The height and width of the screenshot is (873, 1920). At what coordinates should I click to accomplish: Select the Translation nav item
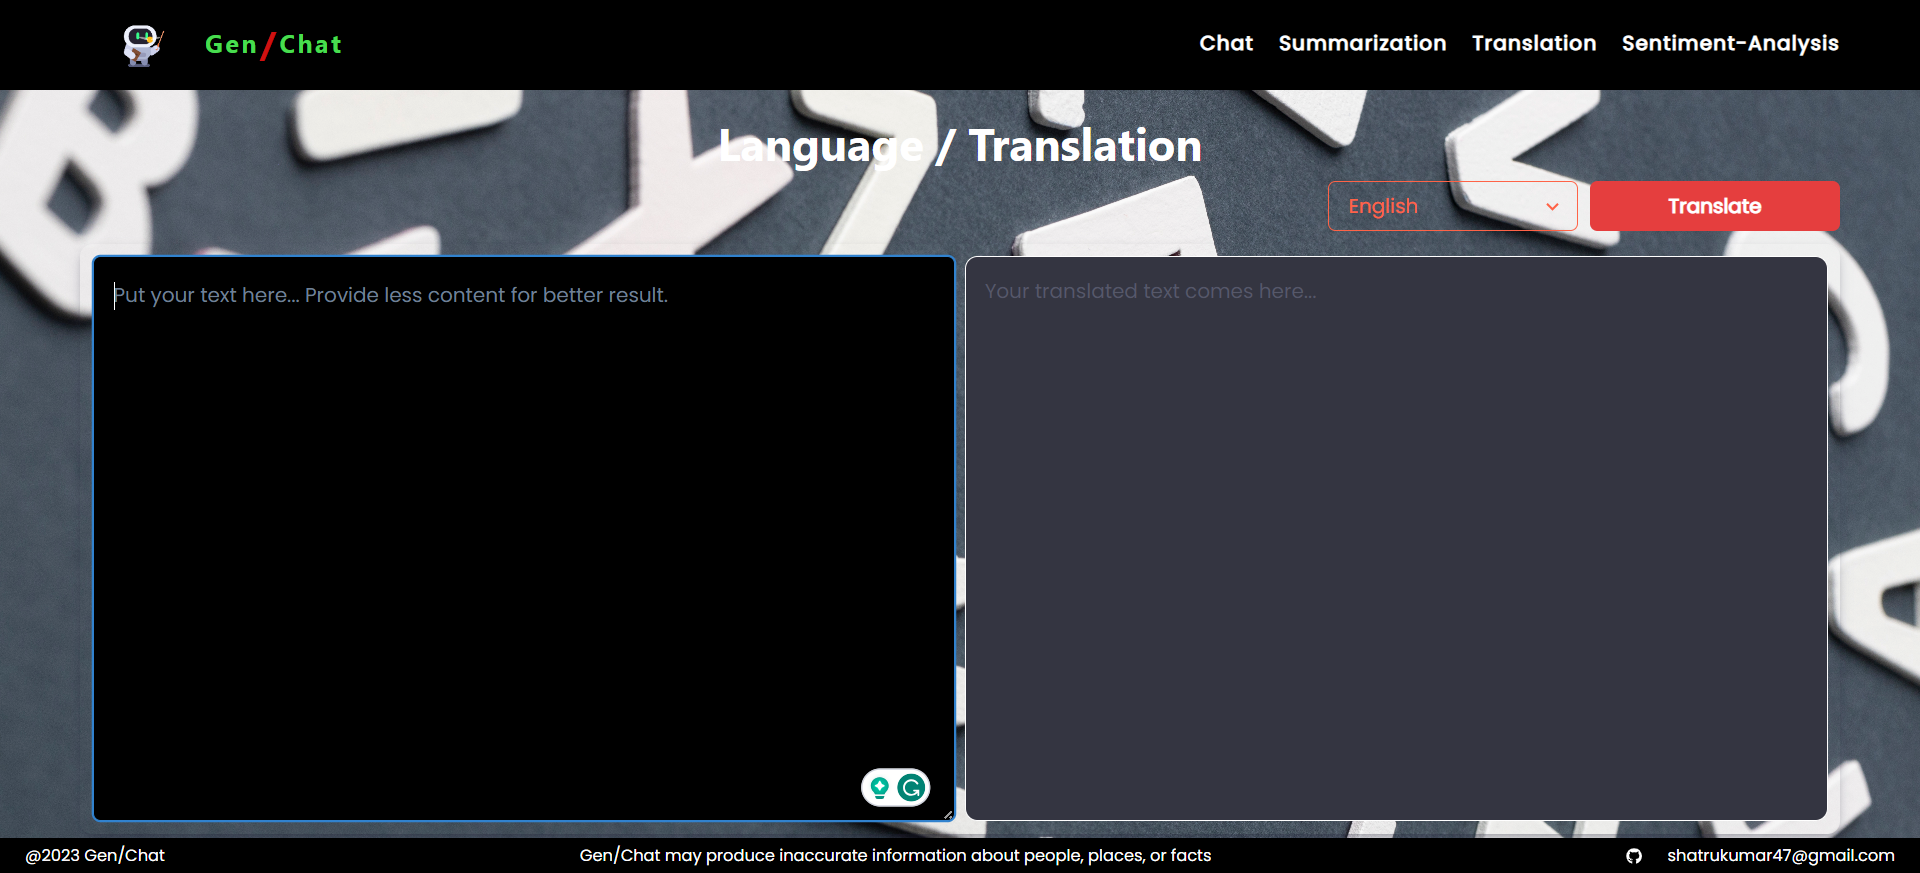(x=1533, y=43)
